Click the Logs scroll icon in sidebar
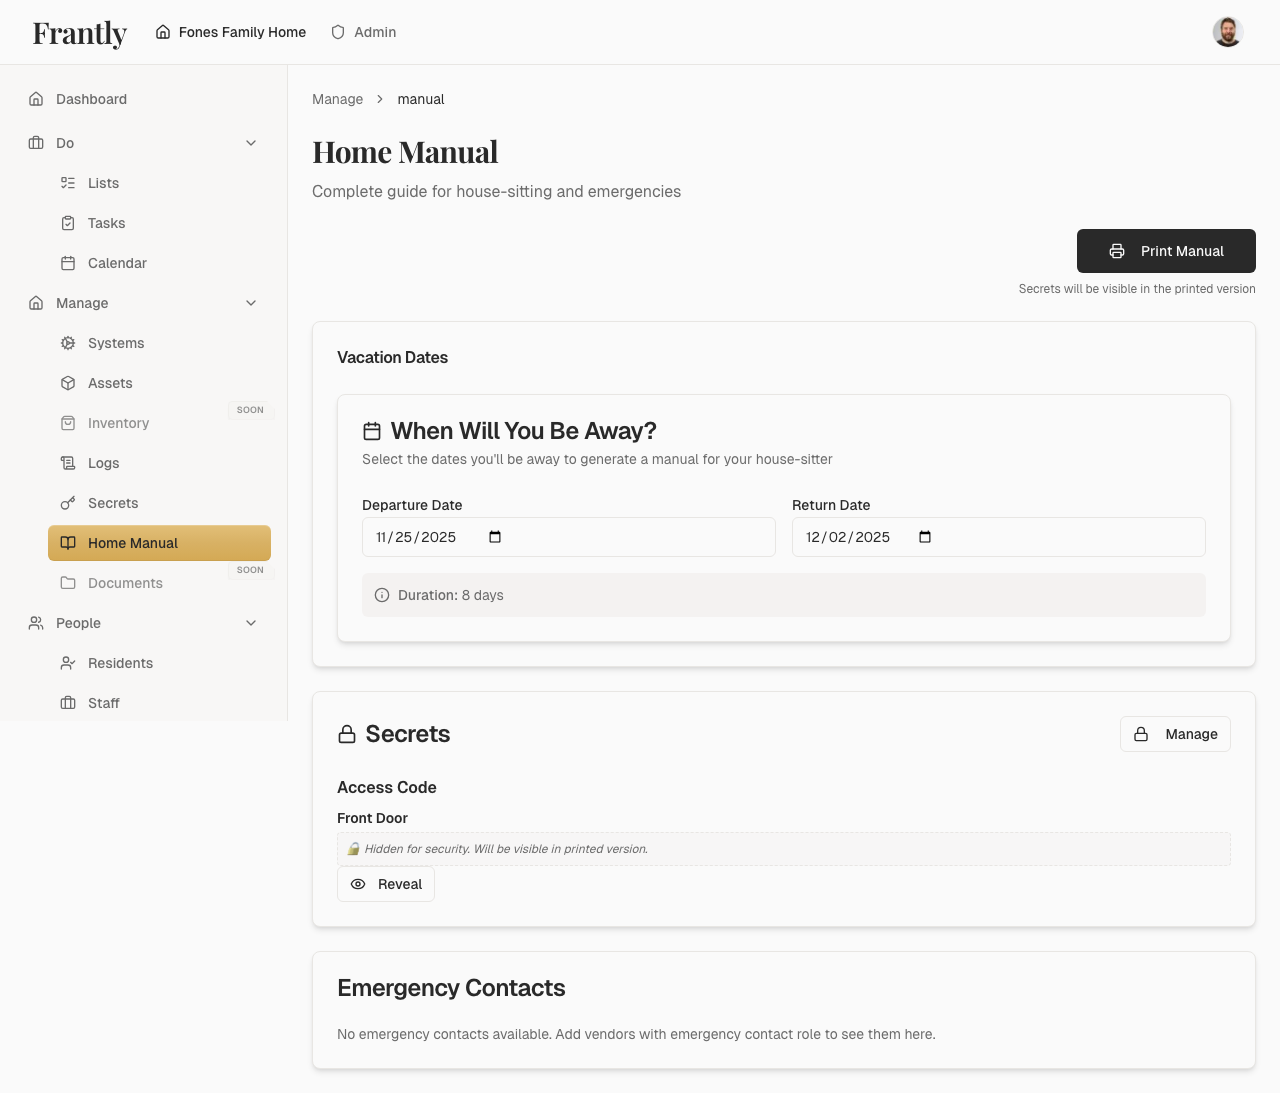The image size is (1280, 1093). [68, 463]
